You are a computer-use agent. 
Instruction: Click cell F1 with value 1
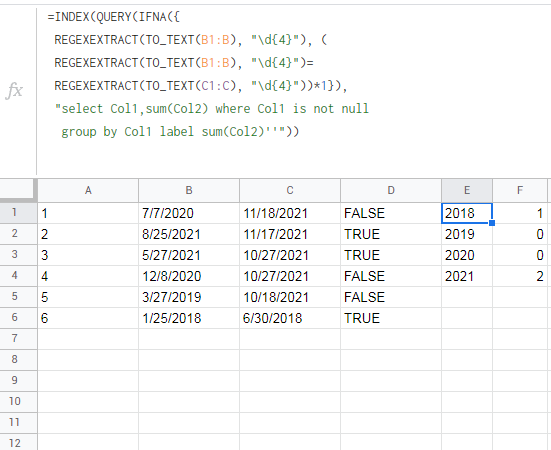point(520,213)
